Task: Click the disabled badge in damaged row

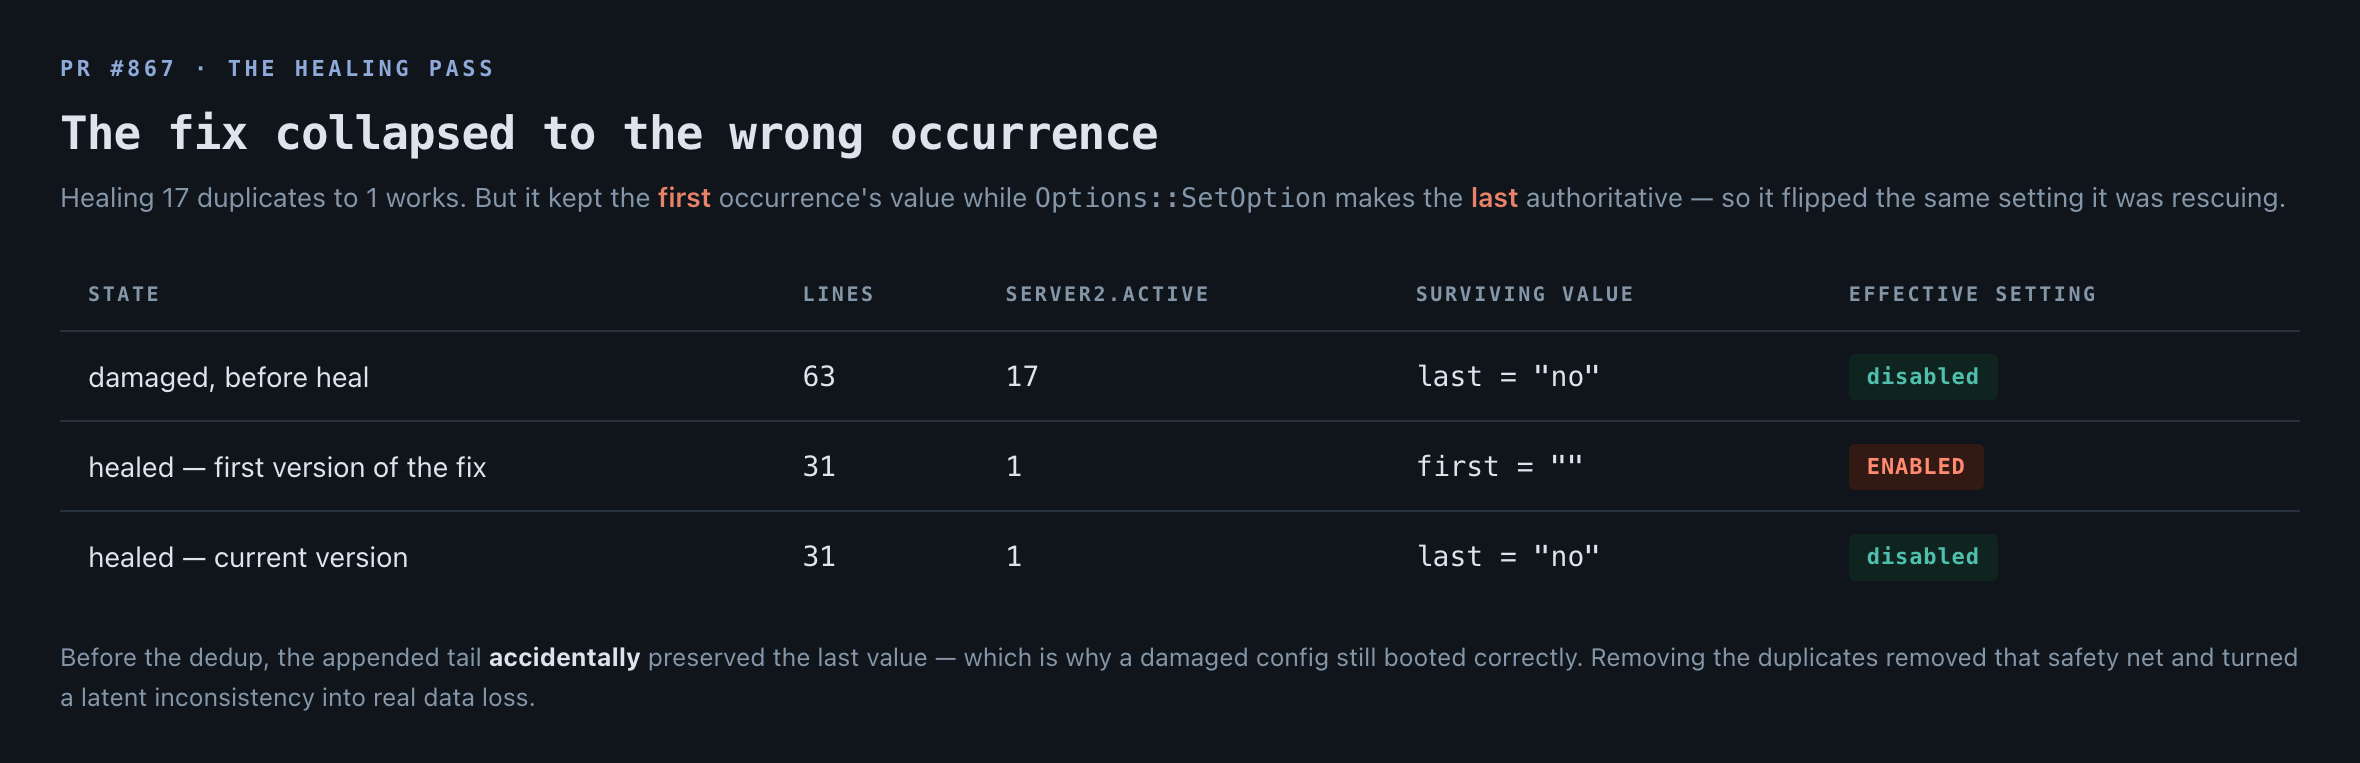Action: pos(1923,377)
